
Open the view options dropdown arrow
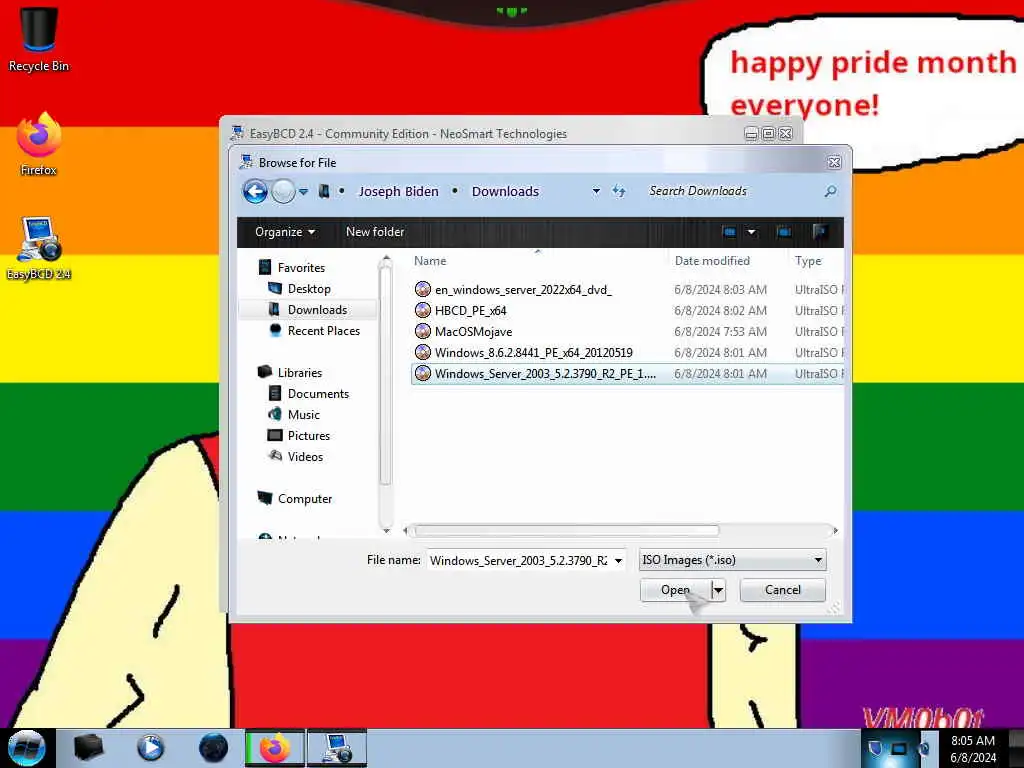[x=752, y=232]
